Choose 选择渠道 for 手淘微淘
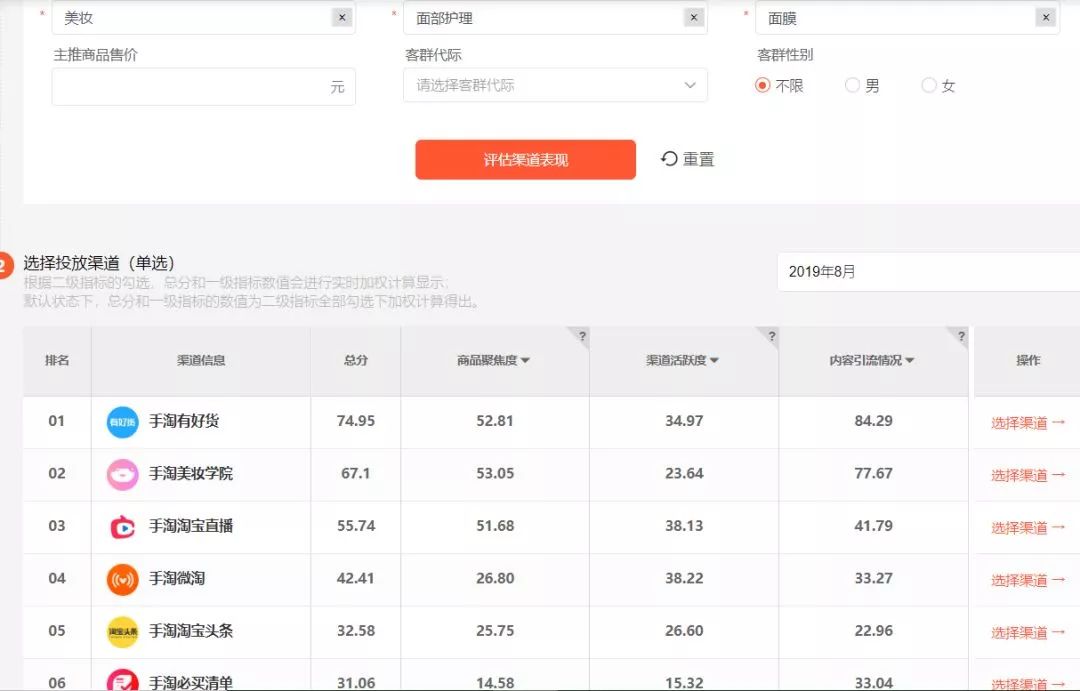Image resolution: width=1080 pixels, height=691 pixels. pyautogui.click(x=1028, y=579)
